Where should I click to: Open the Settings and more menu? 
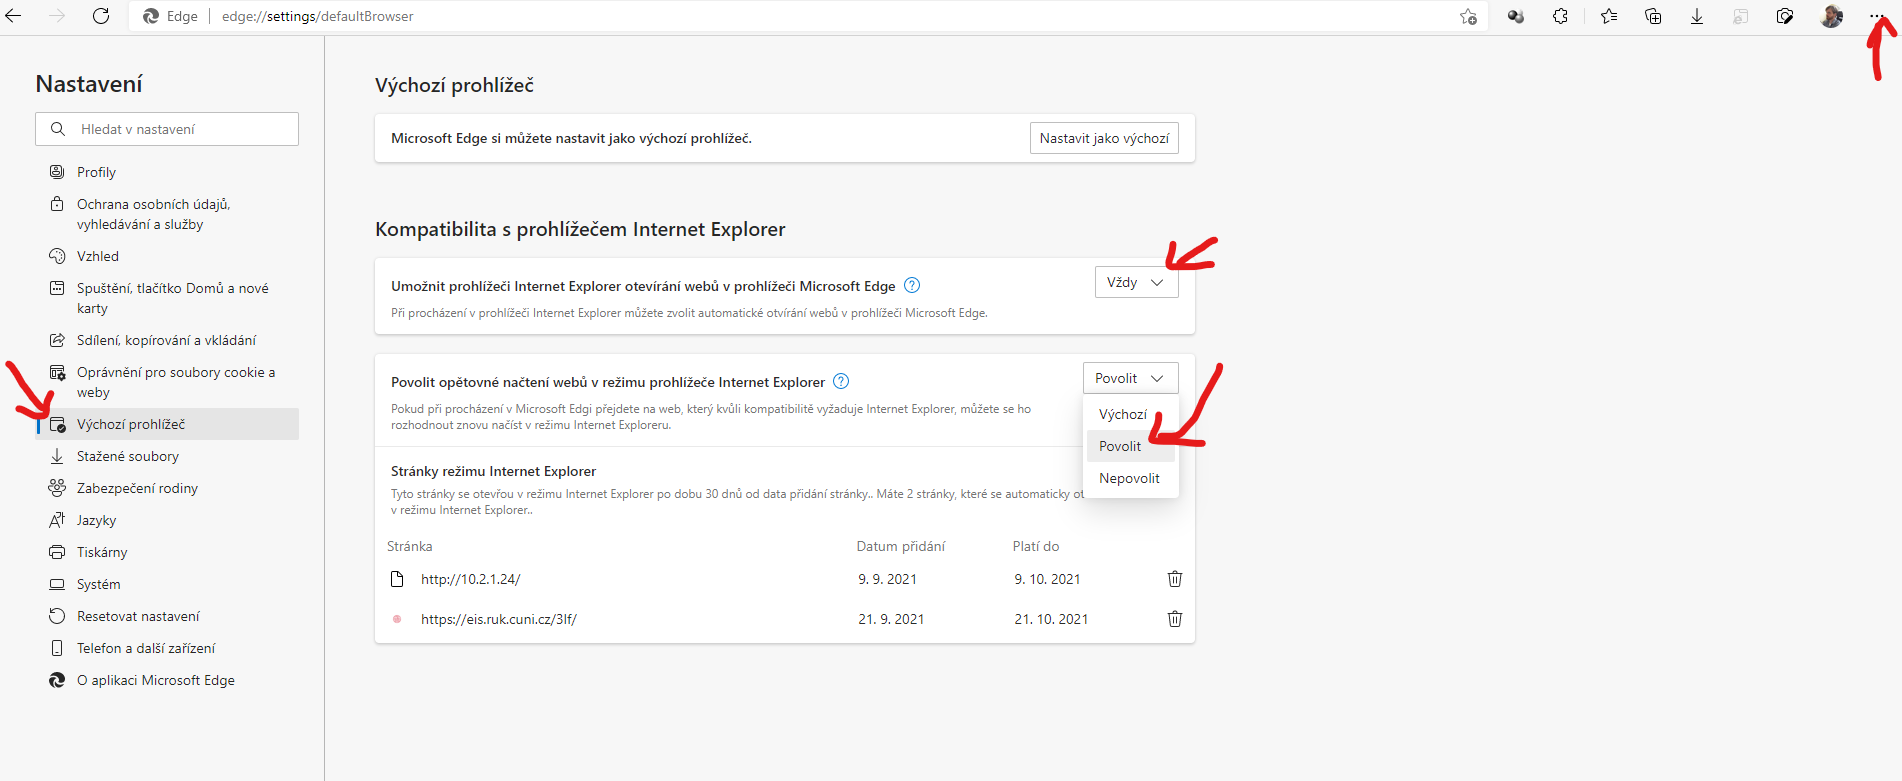click(1876, 16)
